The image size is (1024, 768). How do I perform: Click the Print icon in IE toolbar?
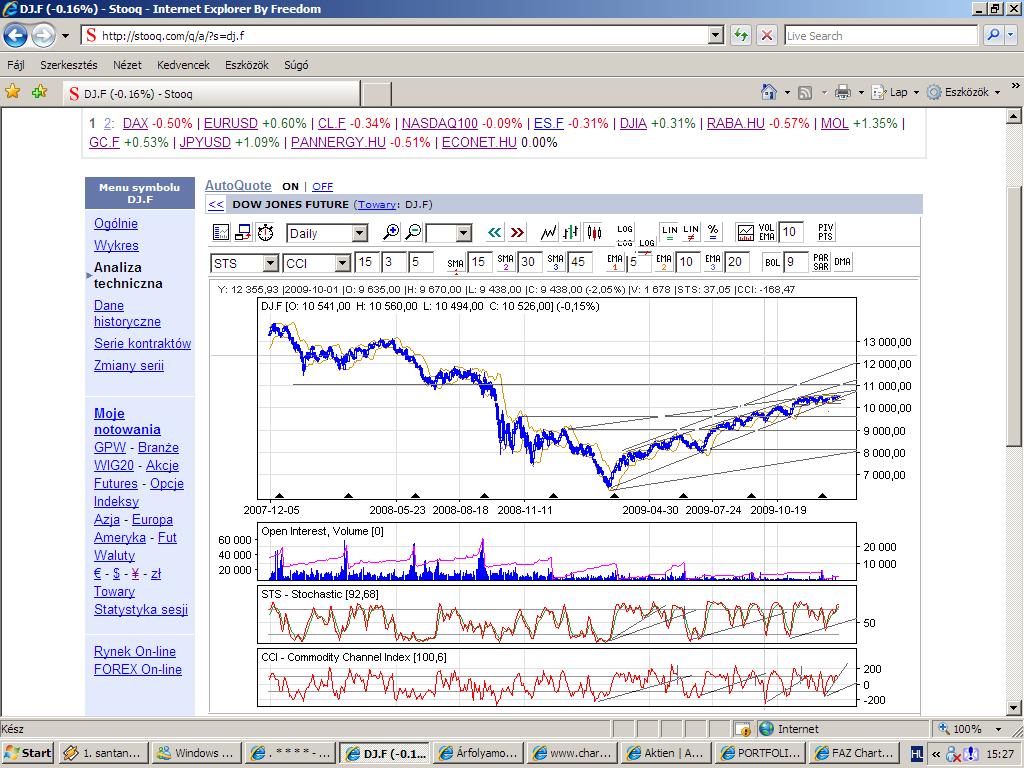click(x=843, y=92)
